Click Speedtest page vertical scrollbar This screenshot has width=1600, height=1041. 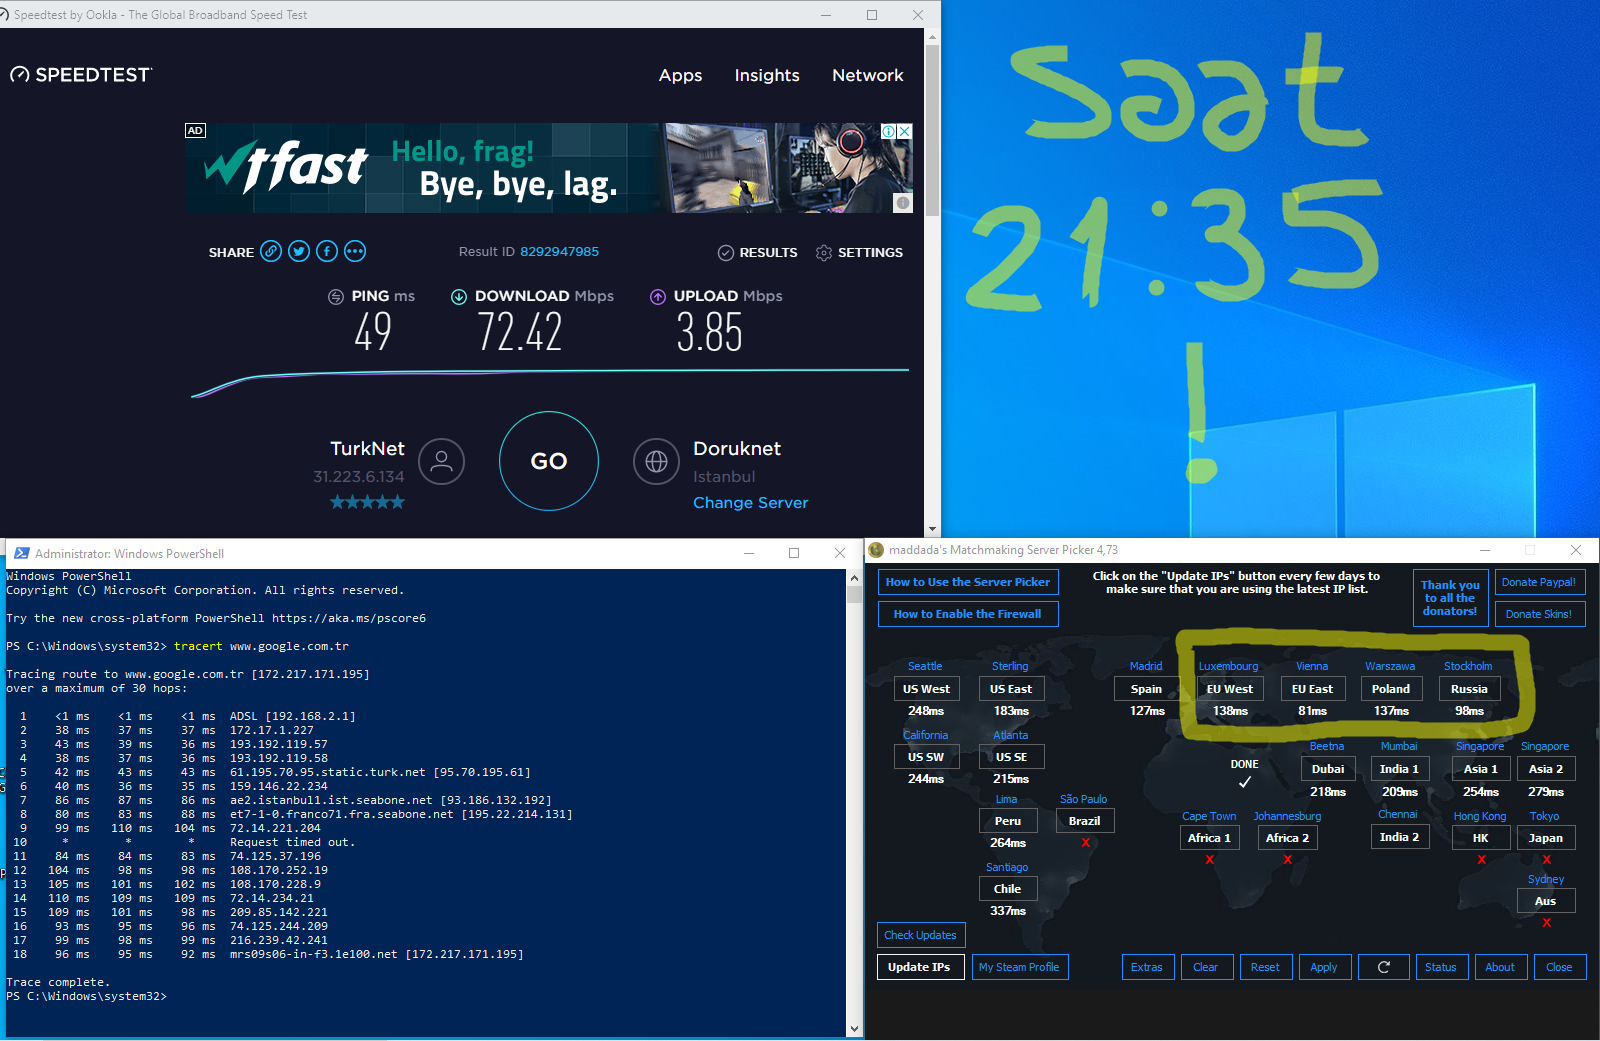coord(932,130)
